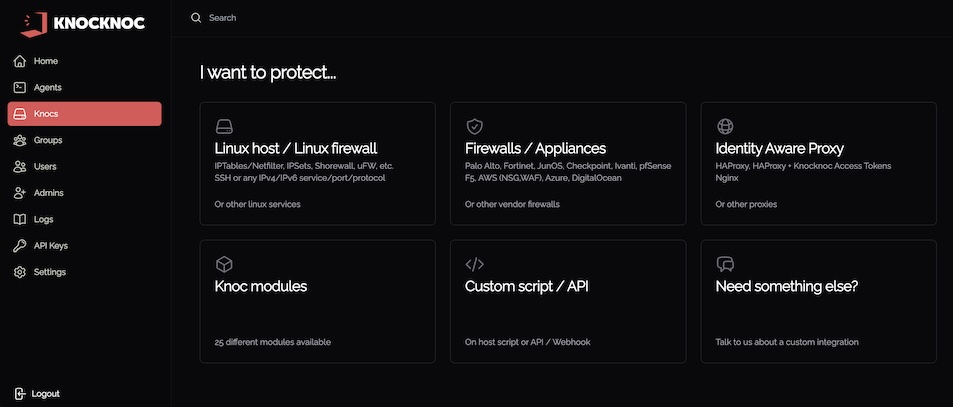Select the Knocs sidebar item
This screenshot has width=953, height=407.
(84, 114)
